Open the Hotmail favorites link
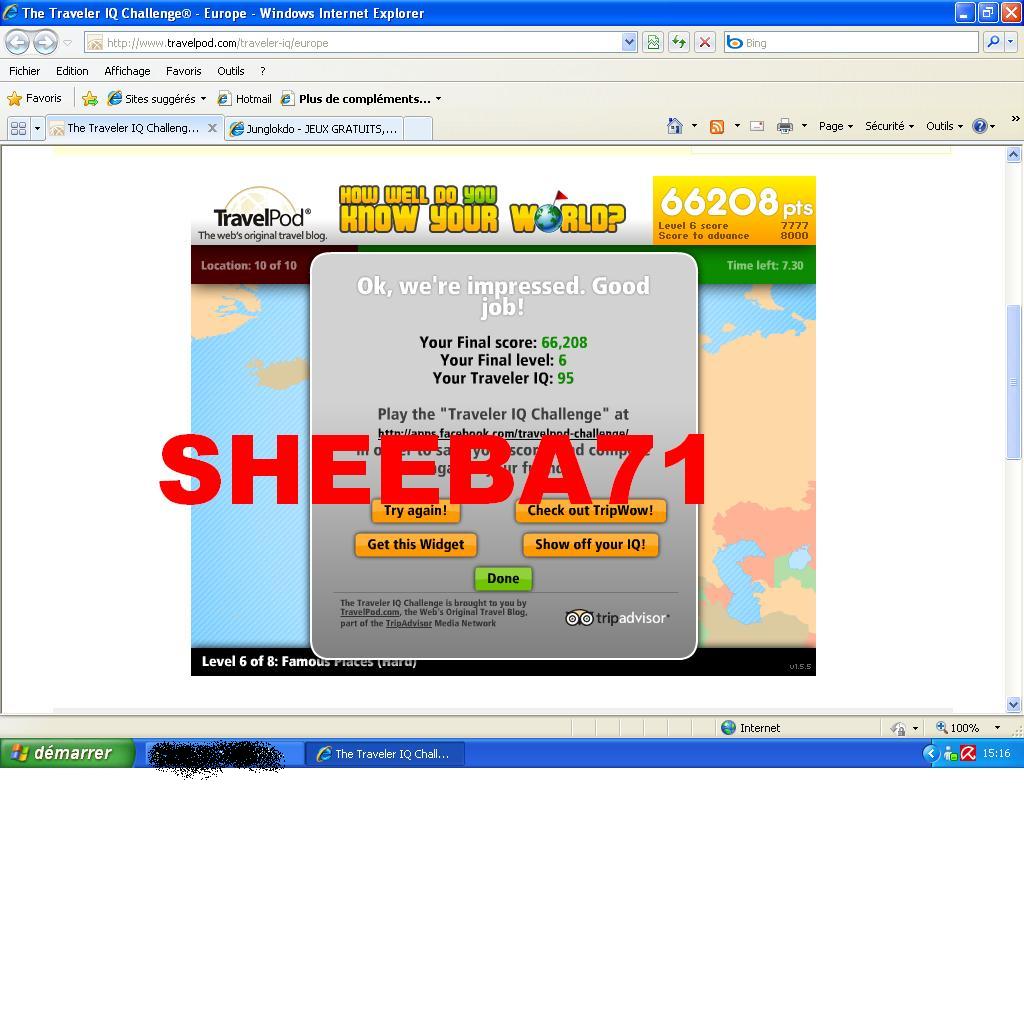 pos(245,98)
